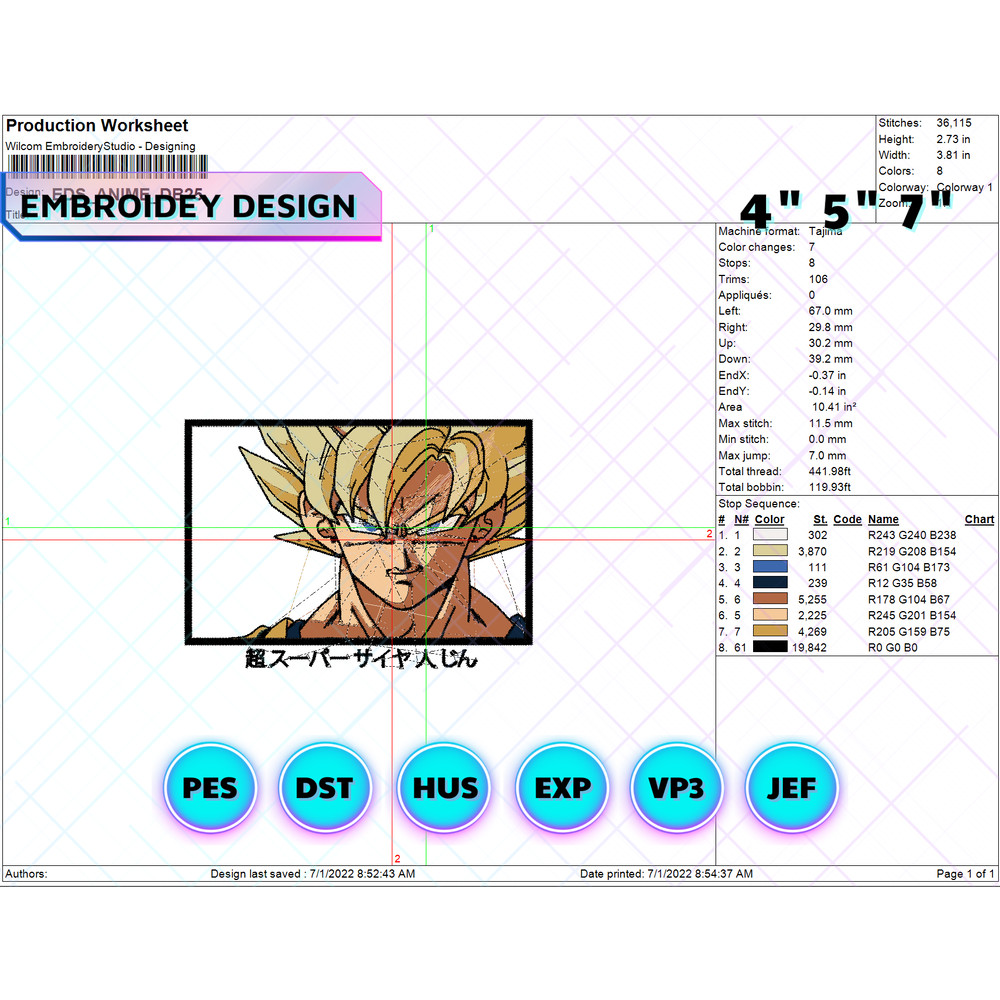
Task: Select the JEF format badge
Action: pyautogui.click(x=792, y=788)
